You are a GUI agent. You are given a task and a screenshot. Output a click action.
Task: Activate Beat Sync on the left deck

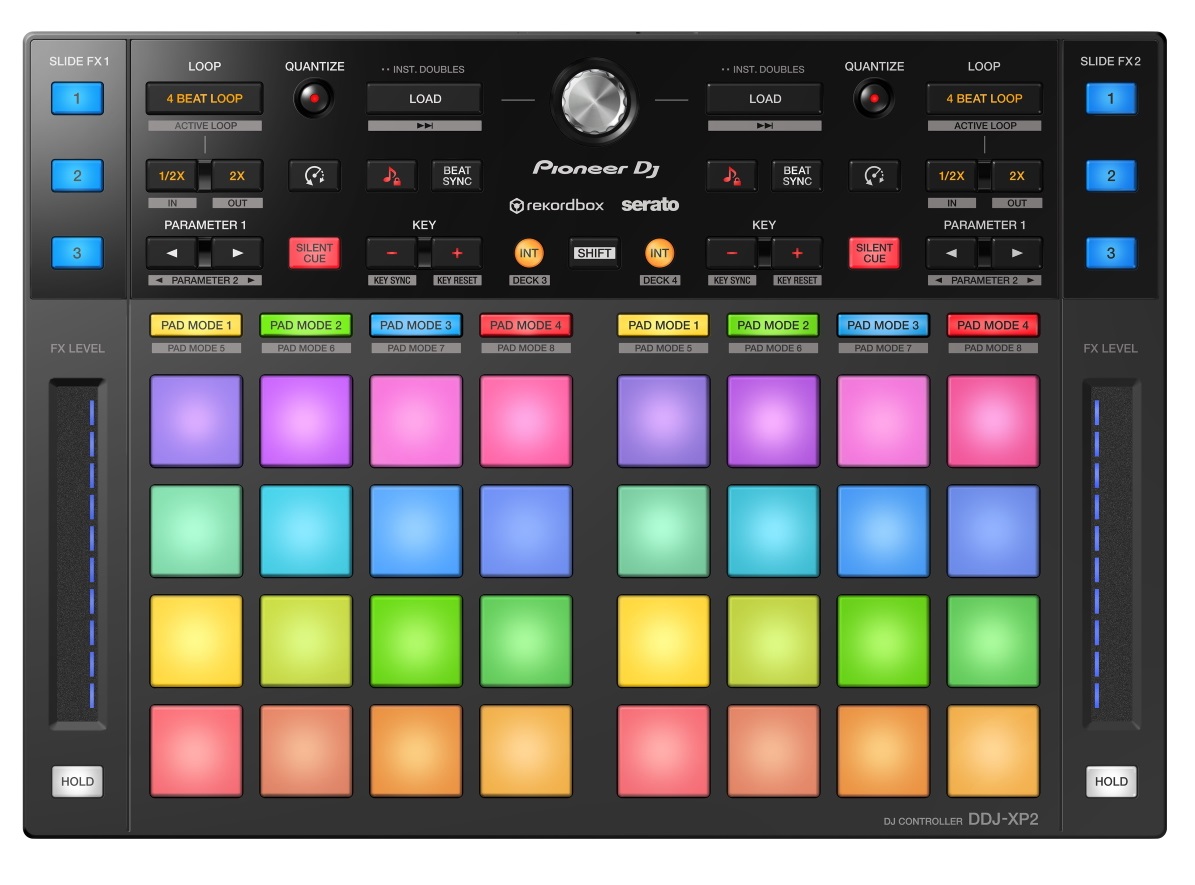point(457,176)
